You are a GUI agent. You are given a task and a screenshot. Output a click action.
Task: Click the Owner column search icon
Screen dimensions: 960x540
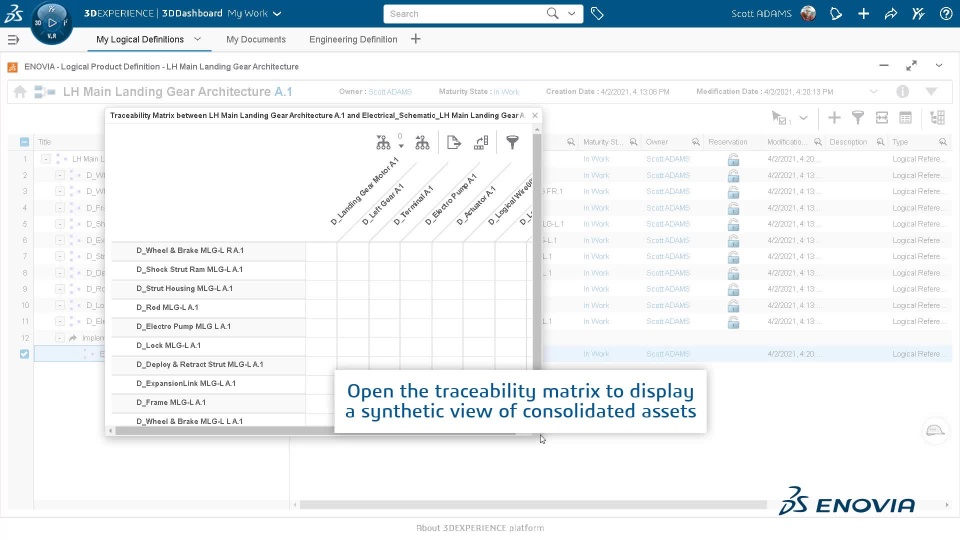tap(696, 142)
